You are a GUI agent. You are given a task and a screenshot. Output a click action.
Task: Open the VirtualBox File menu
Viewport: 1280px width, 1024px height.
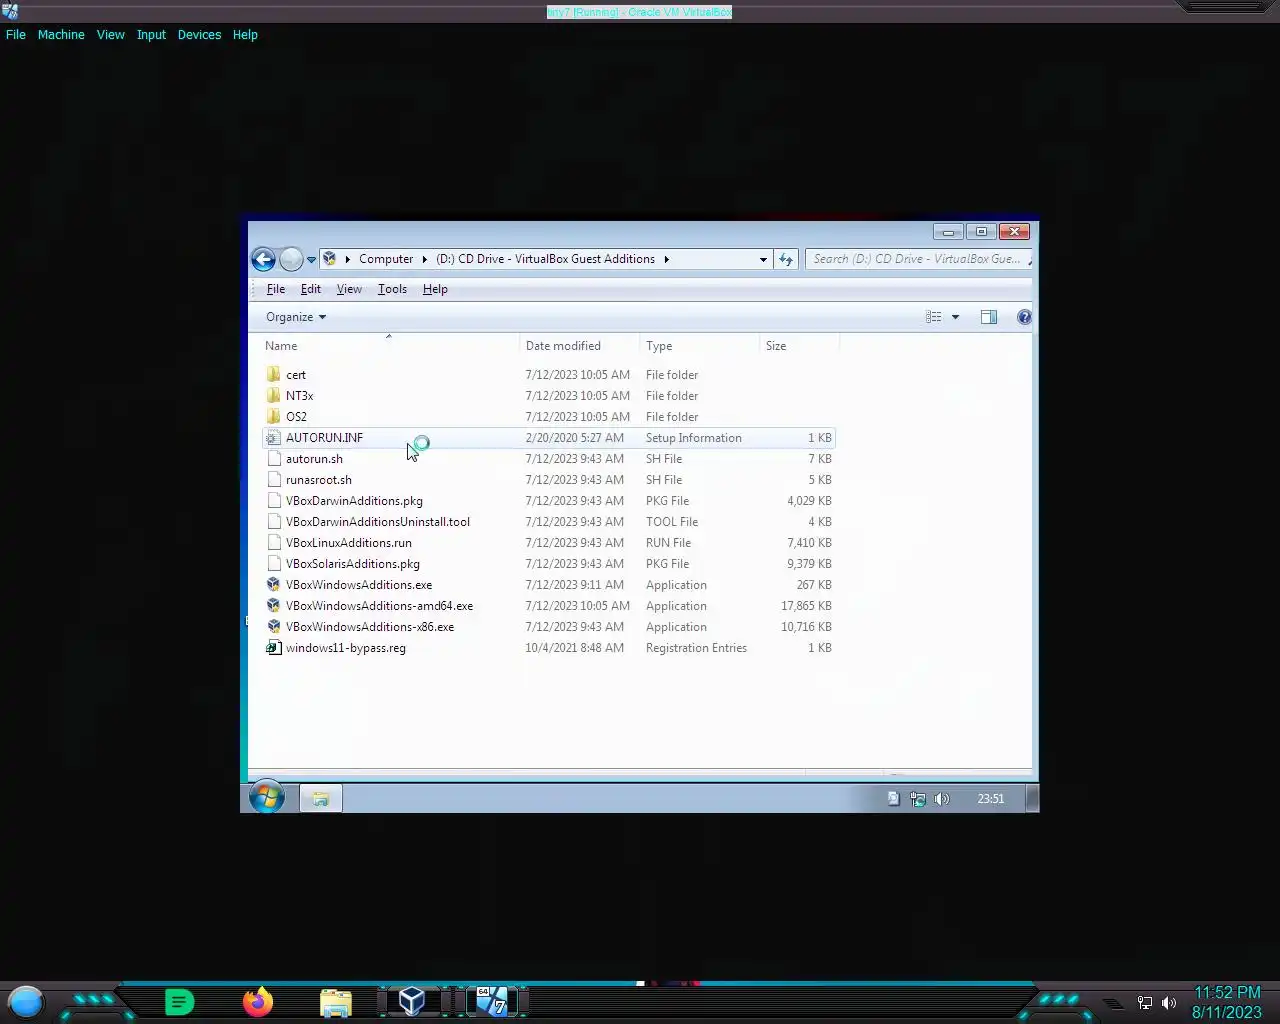click(x=16, y=34)
